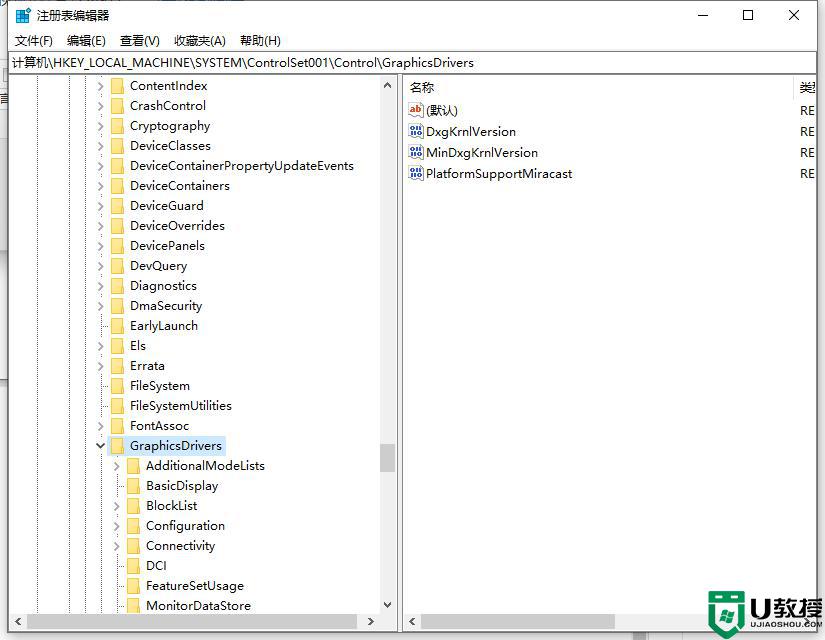
Task: Expand the DeviceContainerPropertyUpdateEvents key
Action: [100, 166]
